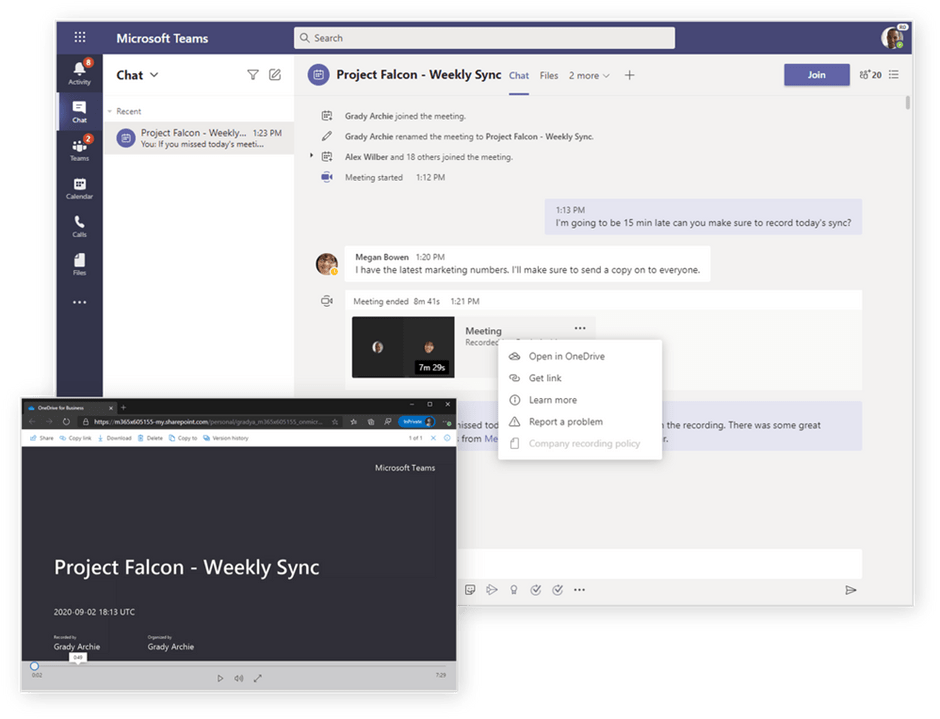Click the filter chats icon
Screen dimensions: 940x719
[253, 75]
